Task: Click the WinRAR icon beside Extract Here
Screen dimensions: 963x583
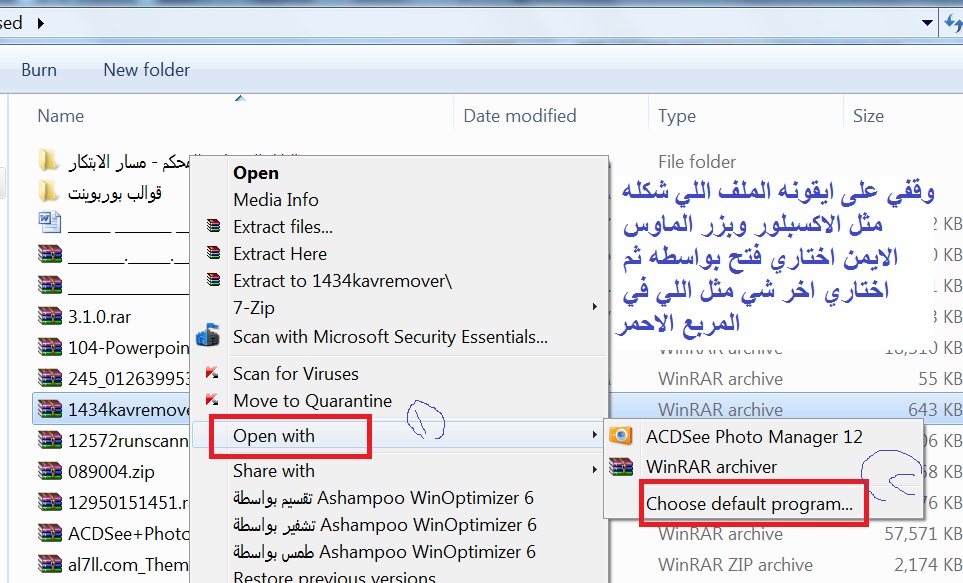Action: 213,253
